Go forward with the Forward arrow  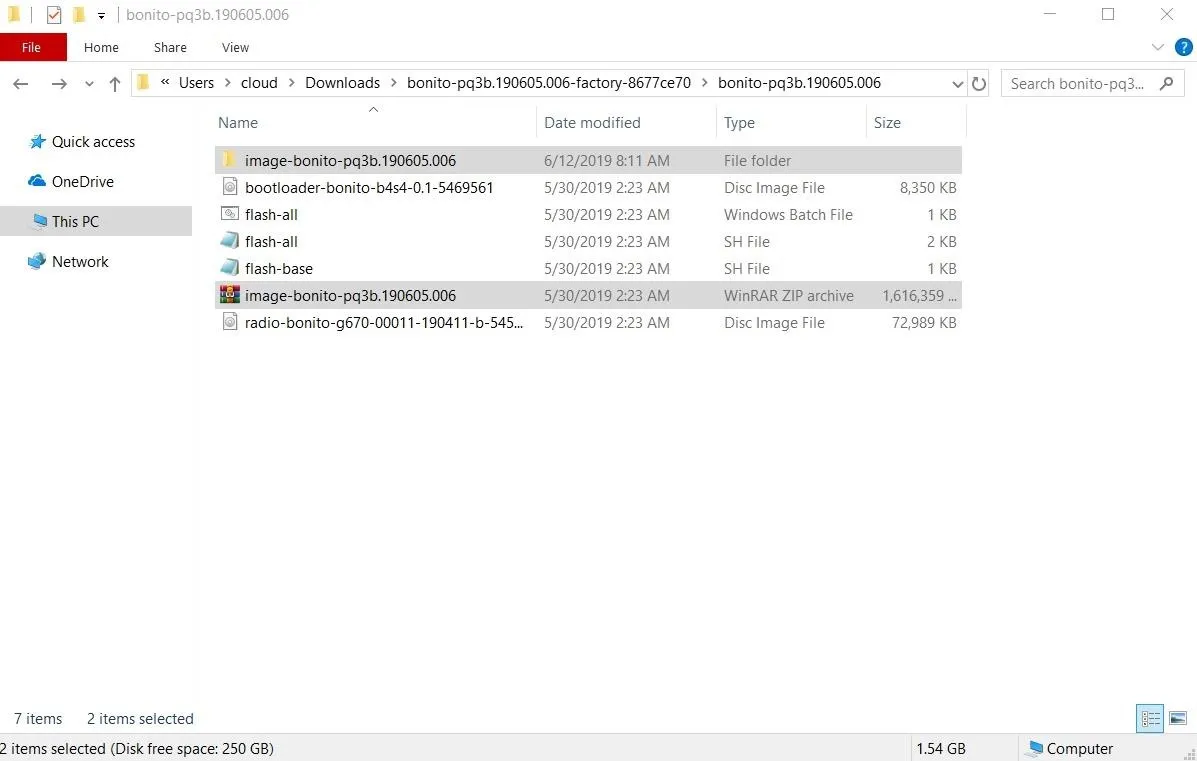click(x=59, y=84)
